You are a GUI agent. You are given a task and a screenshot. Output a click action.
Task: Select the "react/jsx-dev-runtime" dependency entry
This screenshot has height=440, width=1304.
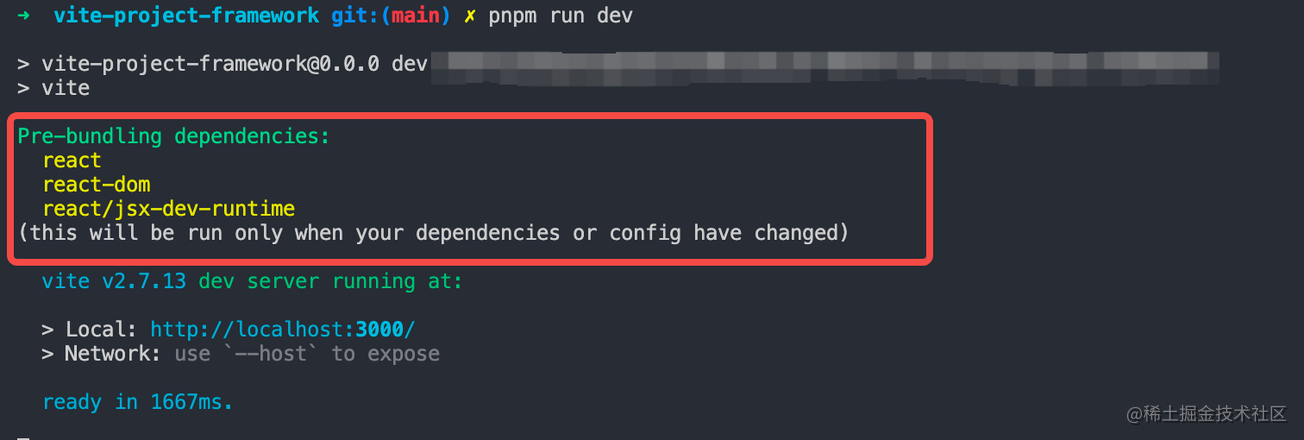pyautogui.click(x=169, y=209)
